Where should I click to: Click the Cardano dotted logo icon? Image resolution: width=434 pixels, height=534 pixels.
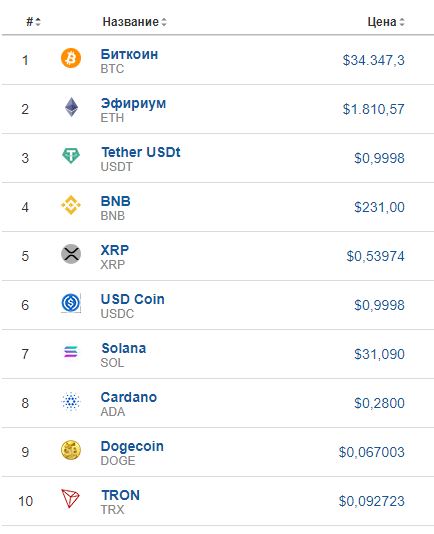coord(71,401)
